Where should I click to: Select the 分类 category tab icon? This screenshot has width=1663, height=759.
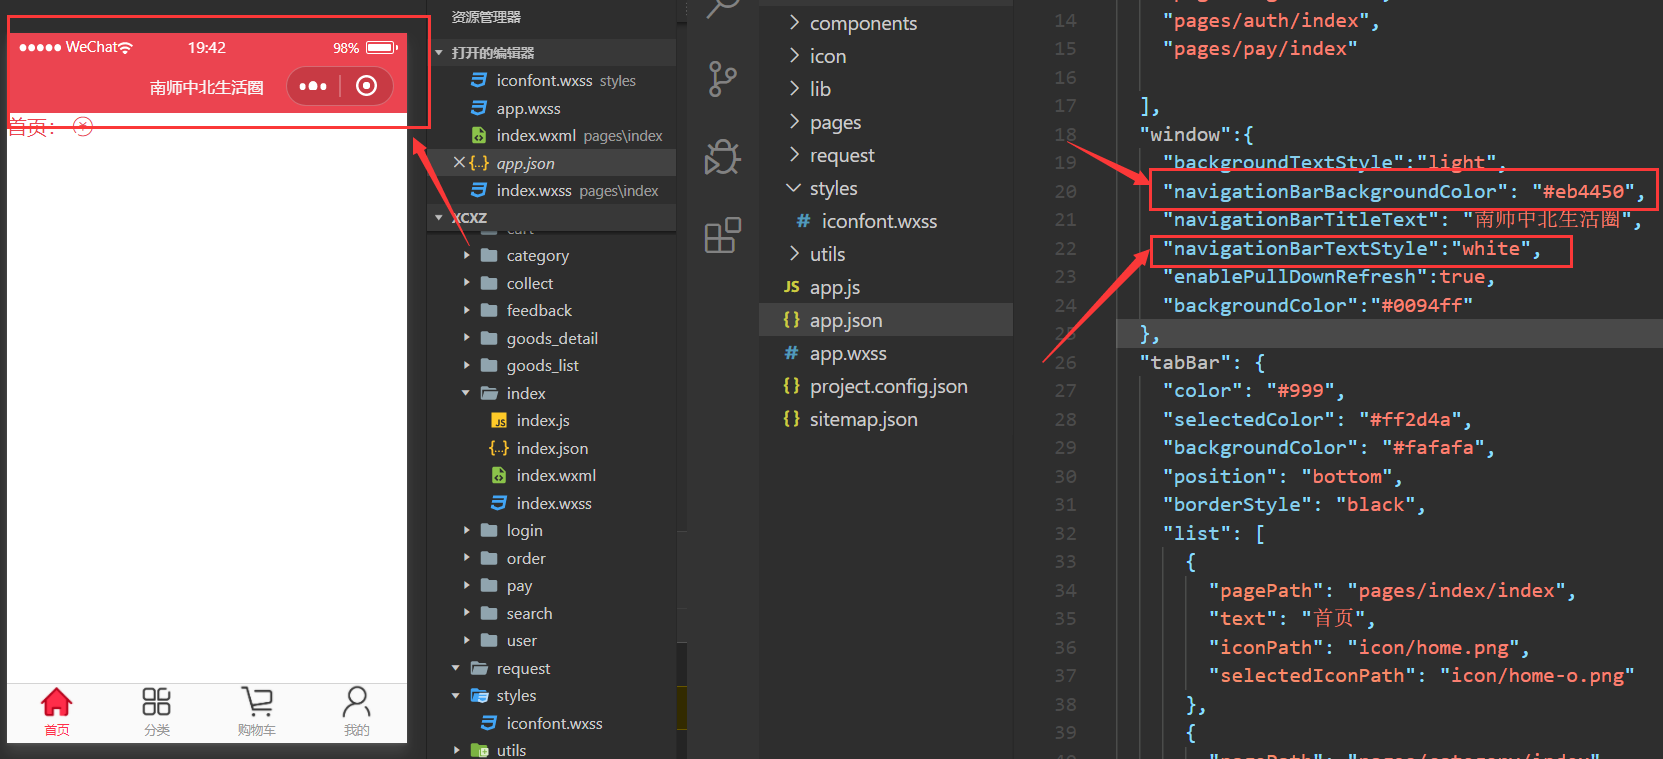pos(156,702)
